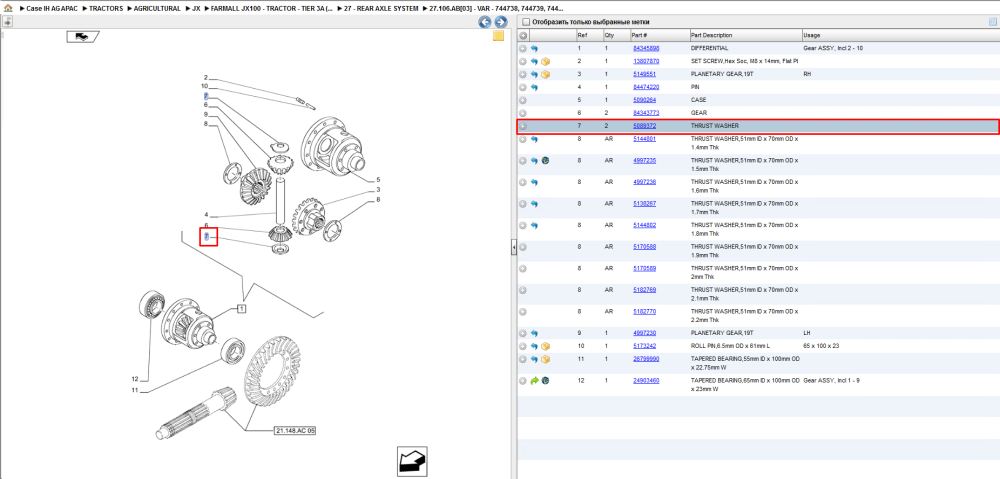Open part number 5173242 link

click(644, 346)
